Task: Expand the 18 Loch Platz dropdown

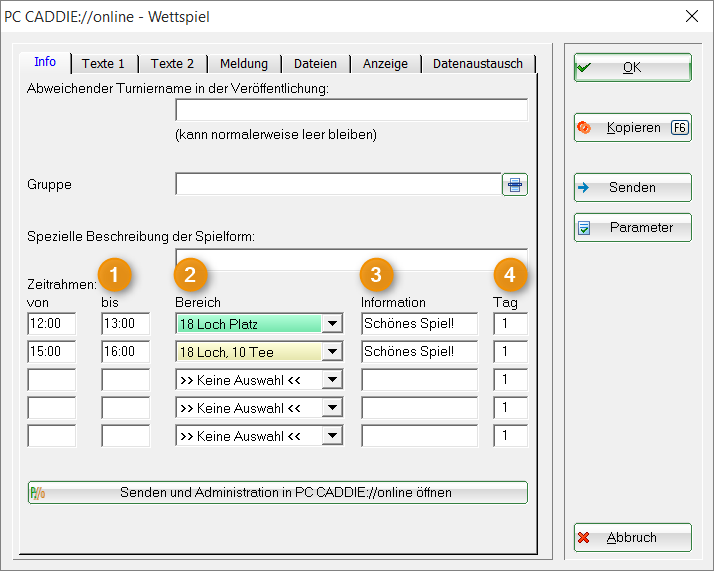Action: 332,324
